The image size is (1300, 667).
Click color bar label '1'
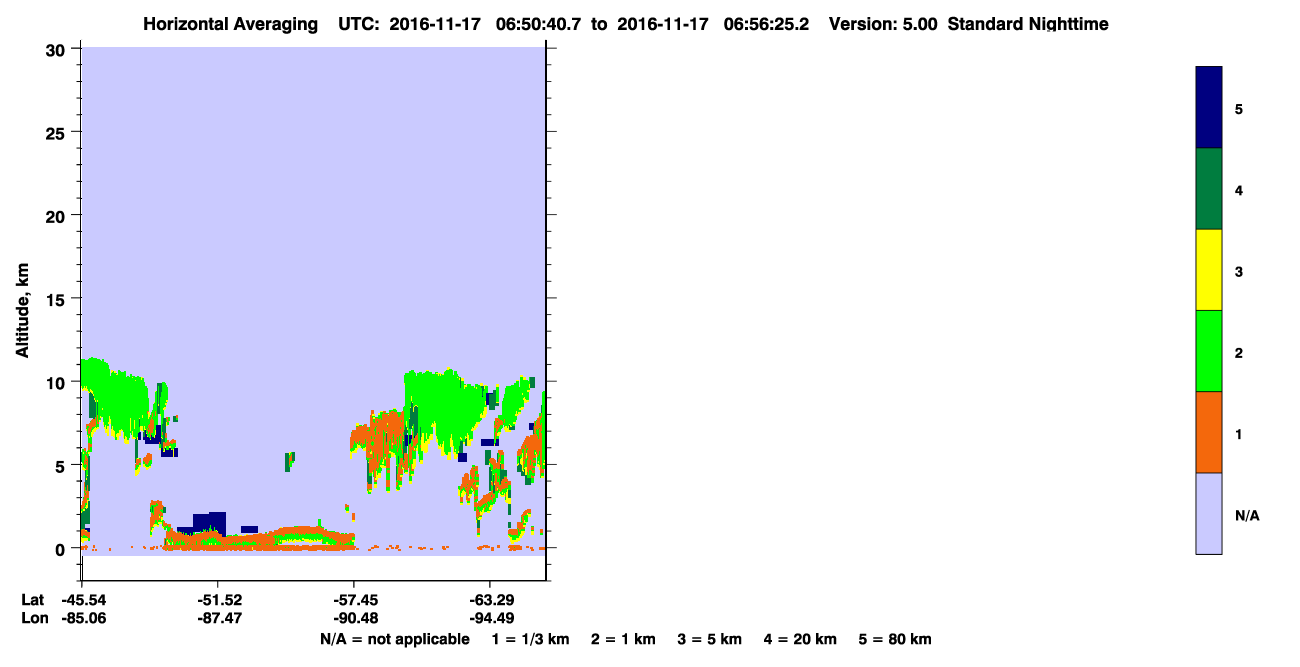pyautogui.click(x=1239, y=434)
